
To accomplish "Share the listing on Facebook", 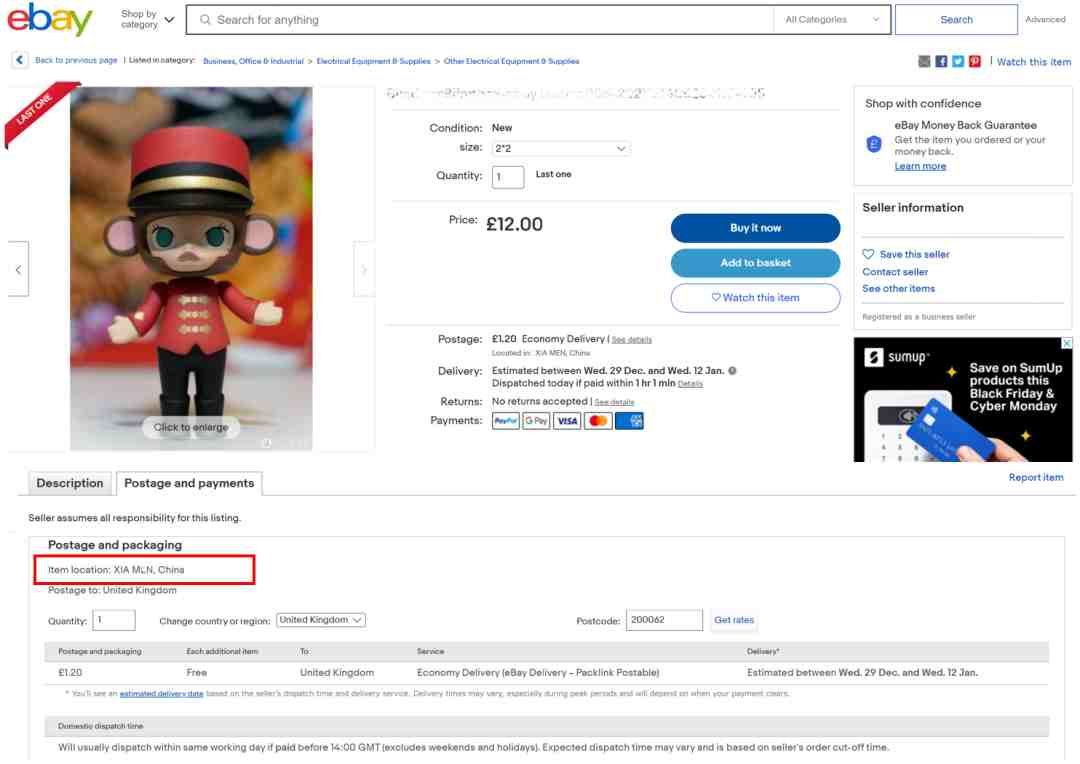I will pyautogui.click(x=941, y=61).
